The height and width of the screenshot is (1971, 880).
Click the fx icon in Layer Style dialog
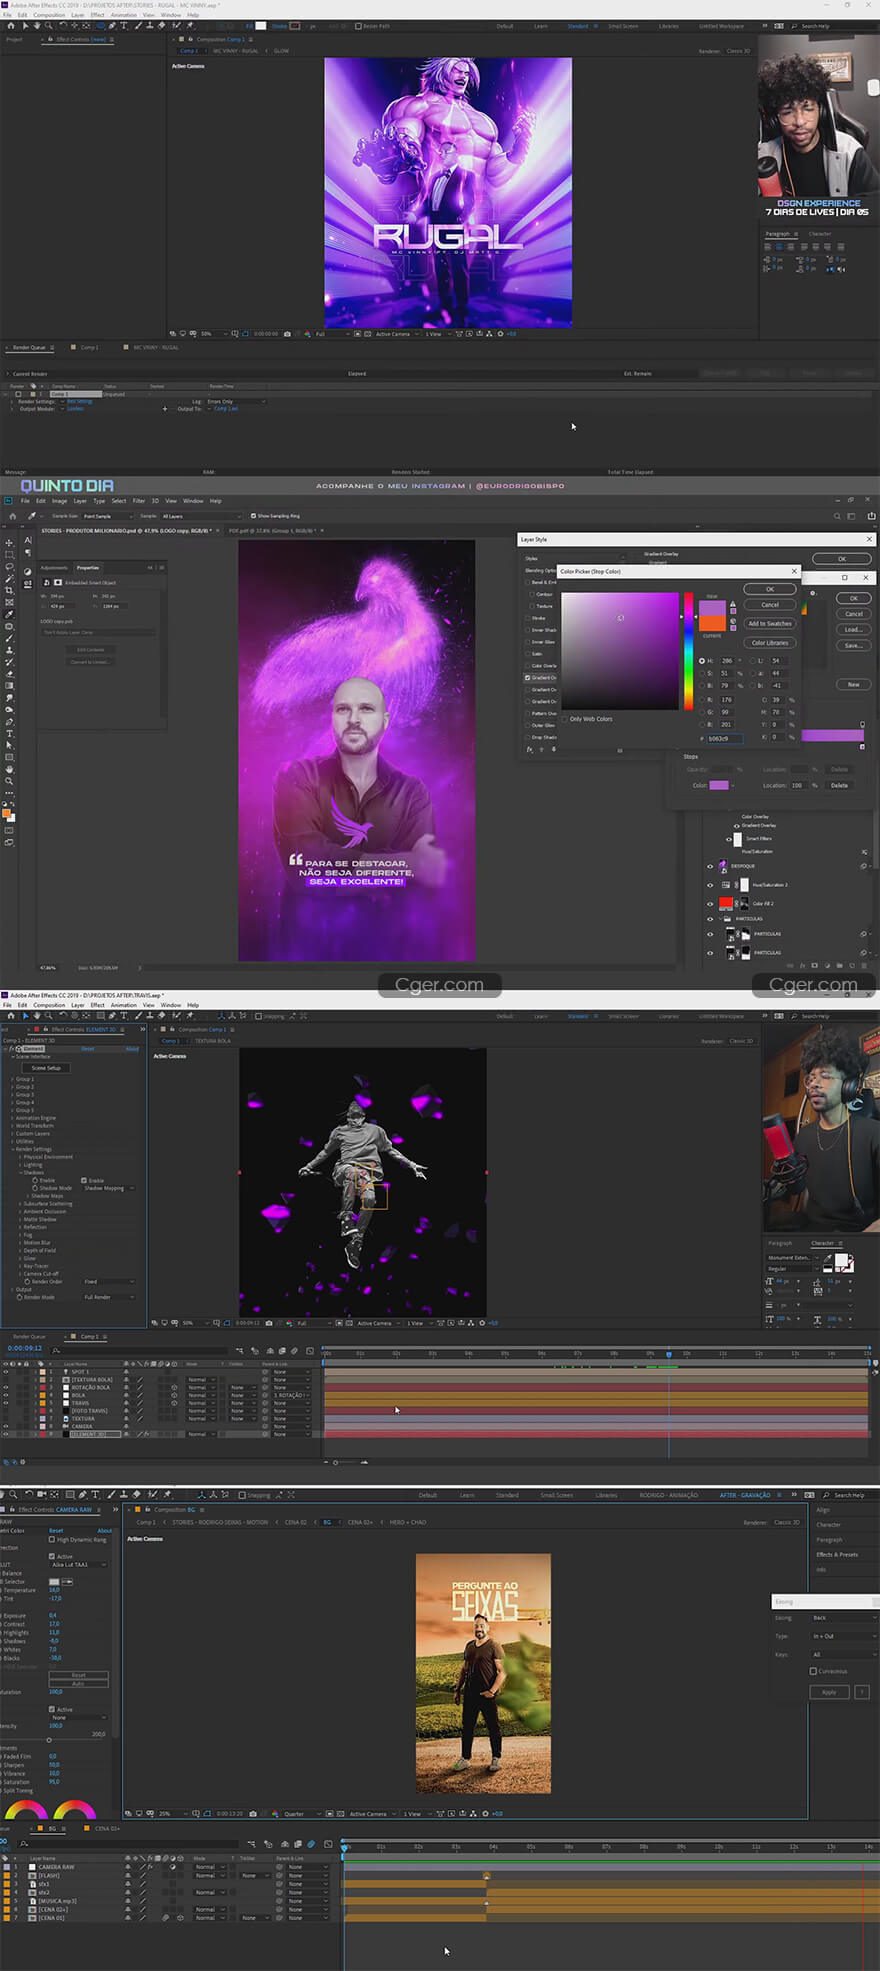pos(529,749)
